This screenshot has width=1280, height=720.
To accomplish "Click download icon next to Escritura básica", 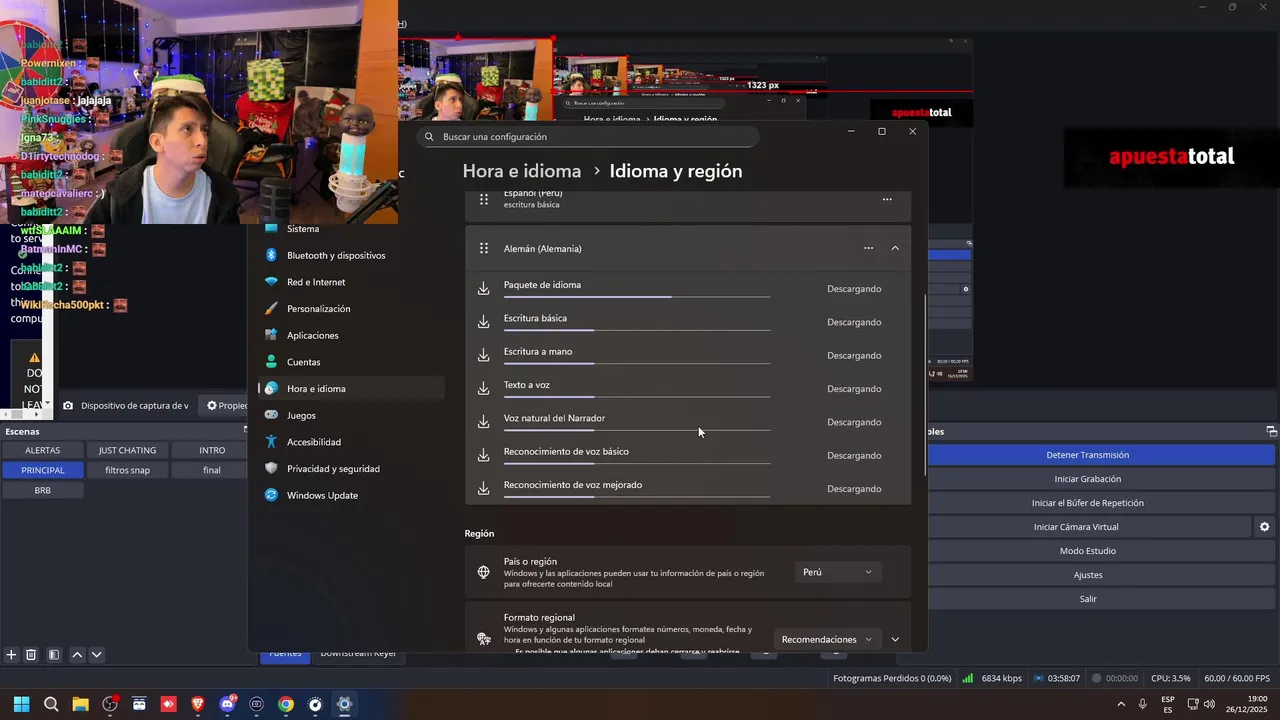I will (x=483, y=322).
